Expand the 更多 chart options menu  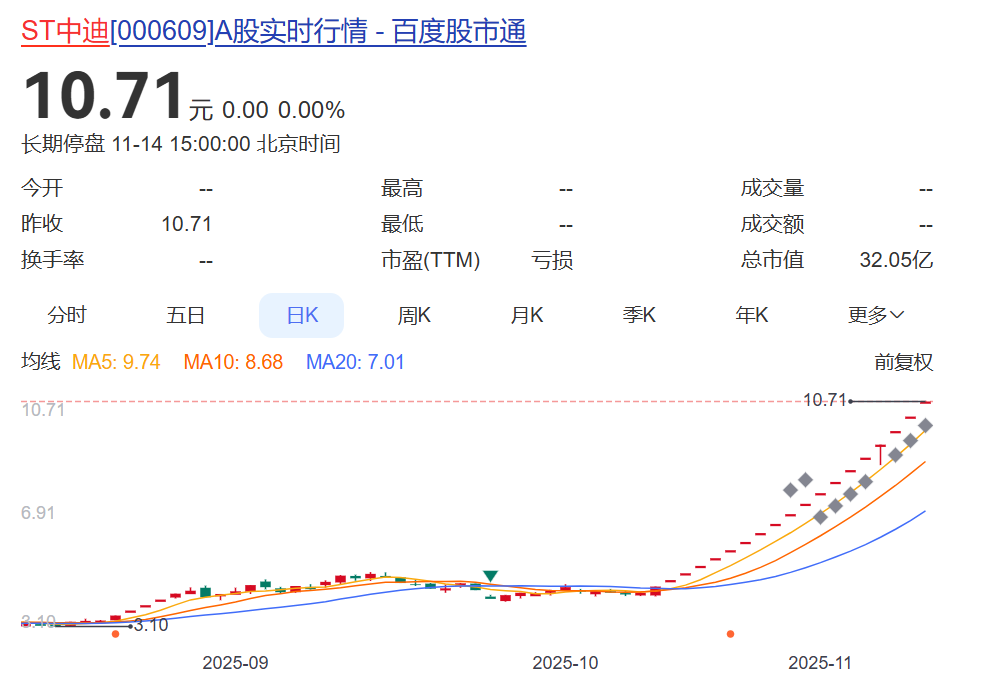(x=872, y=314)
